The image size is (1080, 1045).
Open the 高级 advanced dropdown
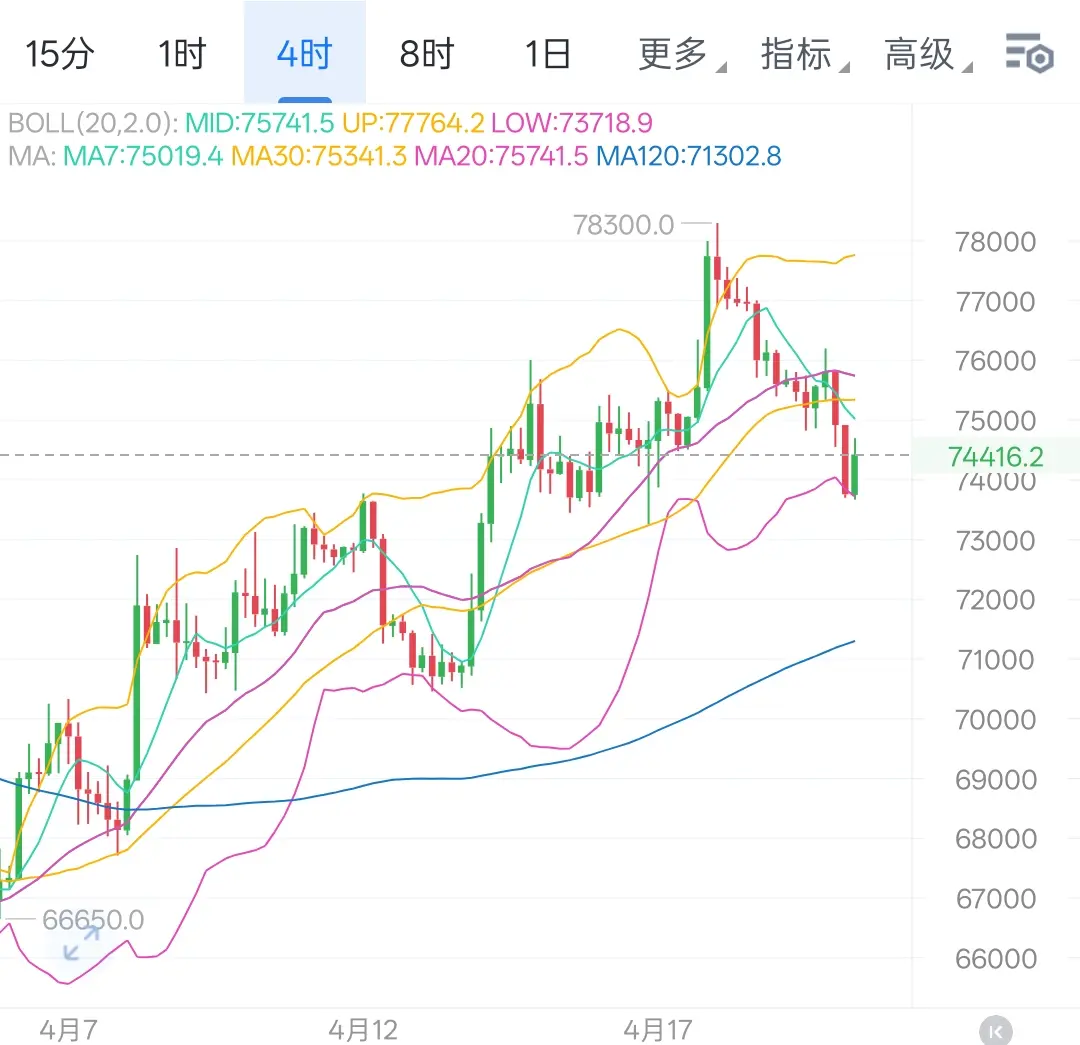[927, 54]
